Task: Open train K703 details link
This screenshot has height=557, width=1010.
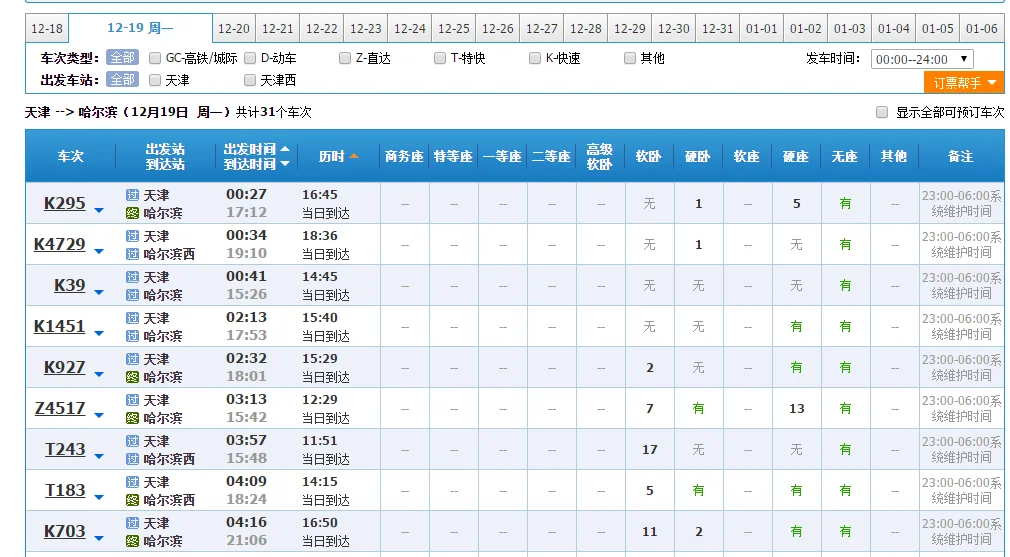Action: click(64, 531)
